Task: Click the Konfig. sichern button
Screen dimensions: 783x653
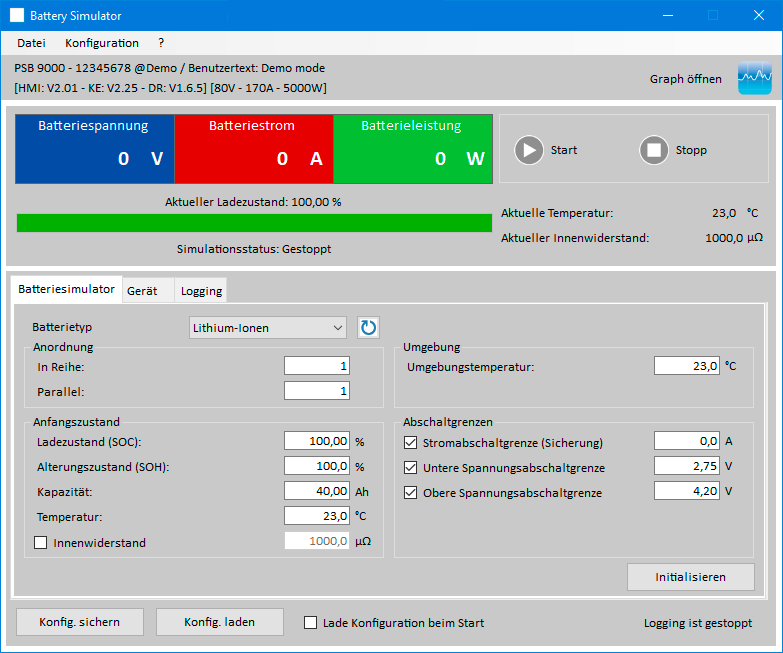Action: click(x=80, y=622)
